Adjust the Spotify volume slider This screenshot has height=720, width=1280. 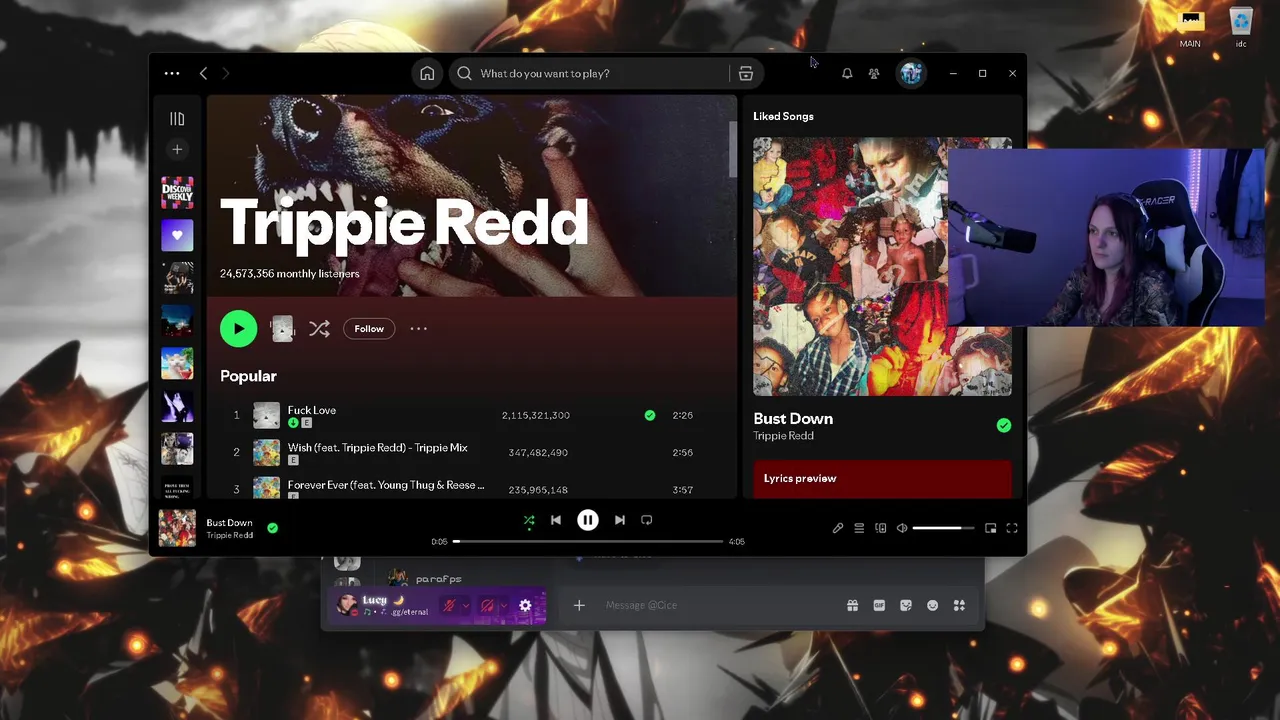point(943,528)
